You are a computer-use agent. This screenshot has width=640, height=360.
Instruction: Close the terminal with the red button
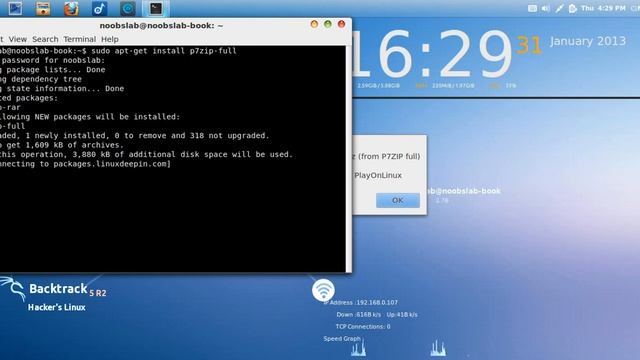[x=342, y=24]
